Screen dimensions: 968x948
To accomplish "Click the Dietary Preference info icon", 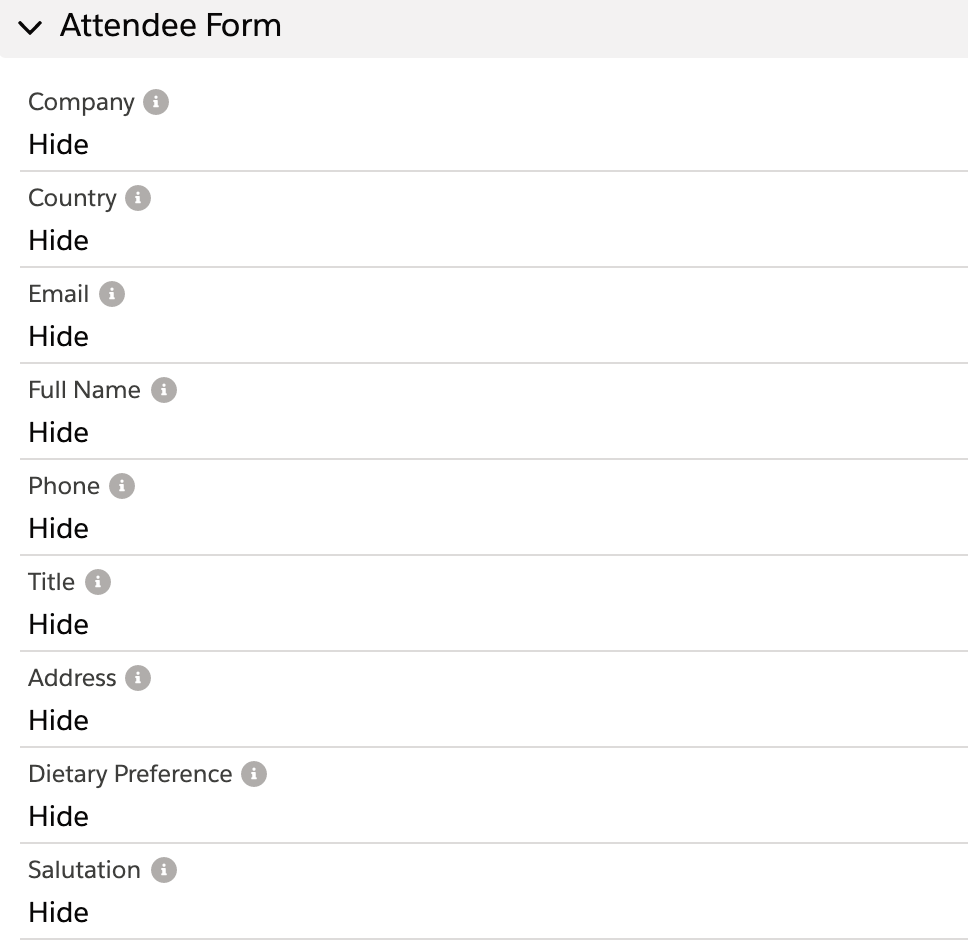I will [x=254, y=774].
